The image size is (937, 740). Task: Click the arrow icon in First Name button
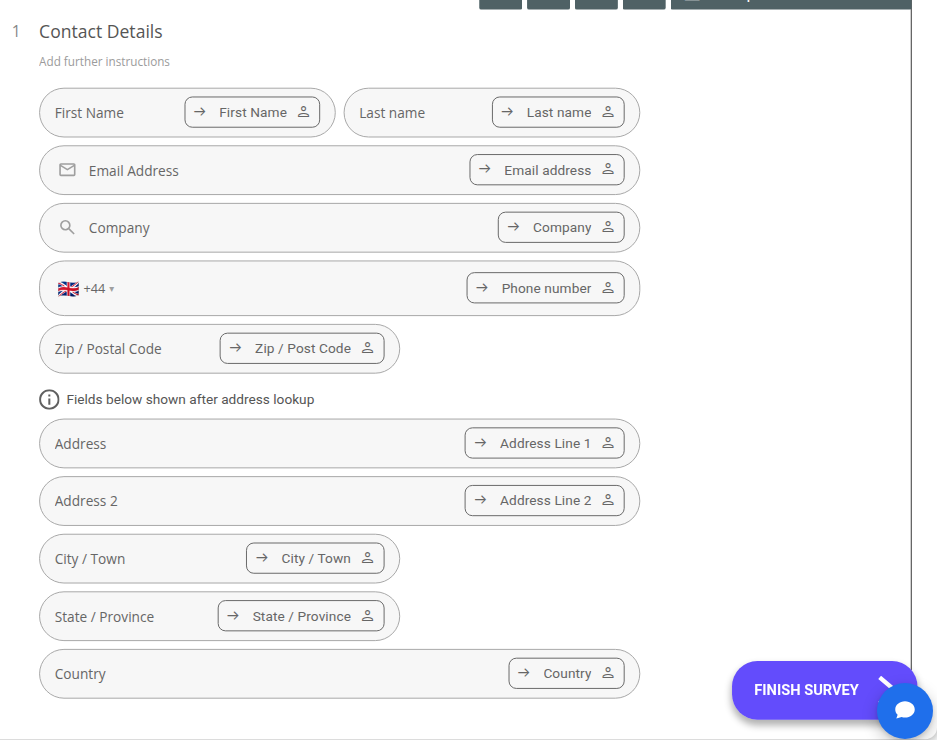(x=200, y=112)
